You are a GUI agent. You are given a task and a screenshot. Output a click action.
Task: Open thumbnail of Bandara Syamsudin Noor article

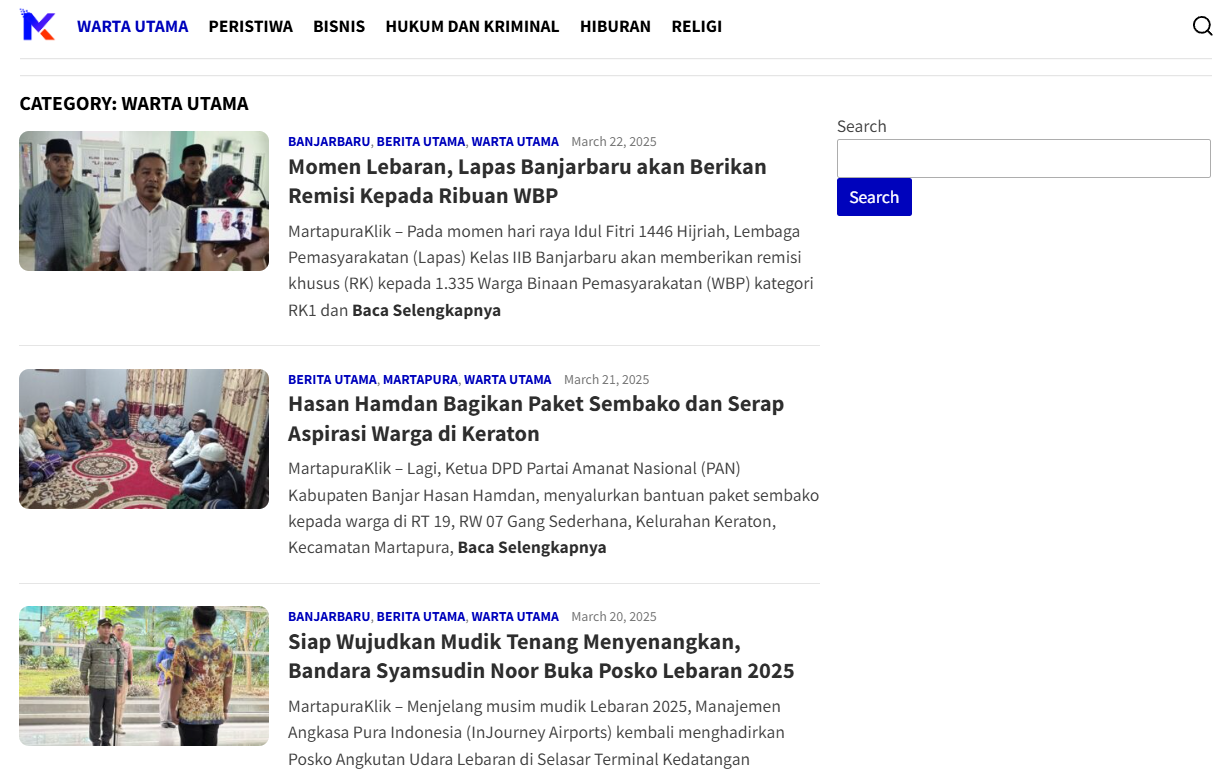click(144, 676)
